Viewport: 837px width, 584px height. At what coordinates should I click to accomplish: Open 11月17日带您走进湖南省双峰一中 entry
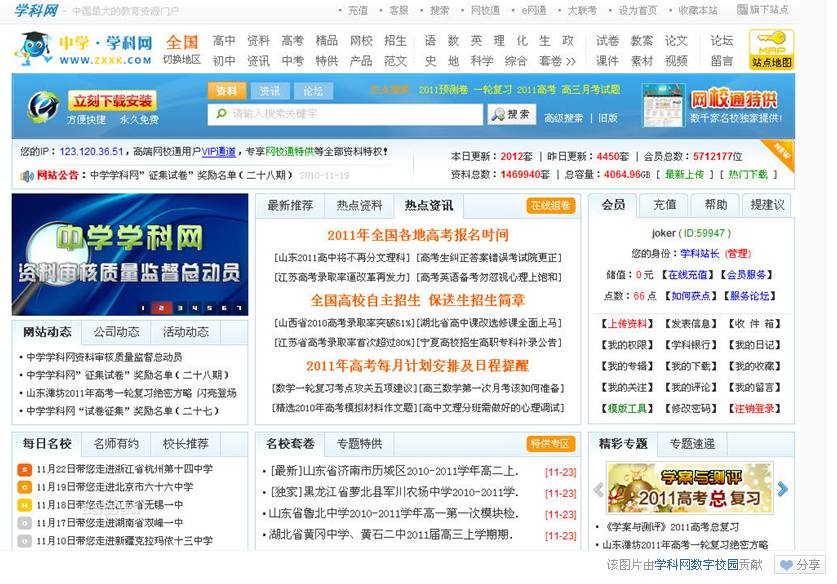point(109,523)
